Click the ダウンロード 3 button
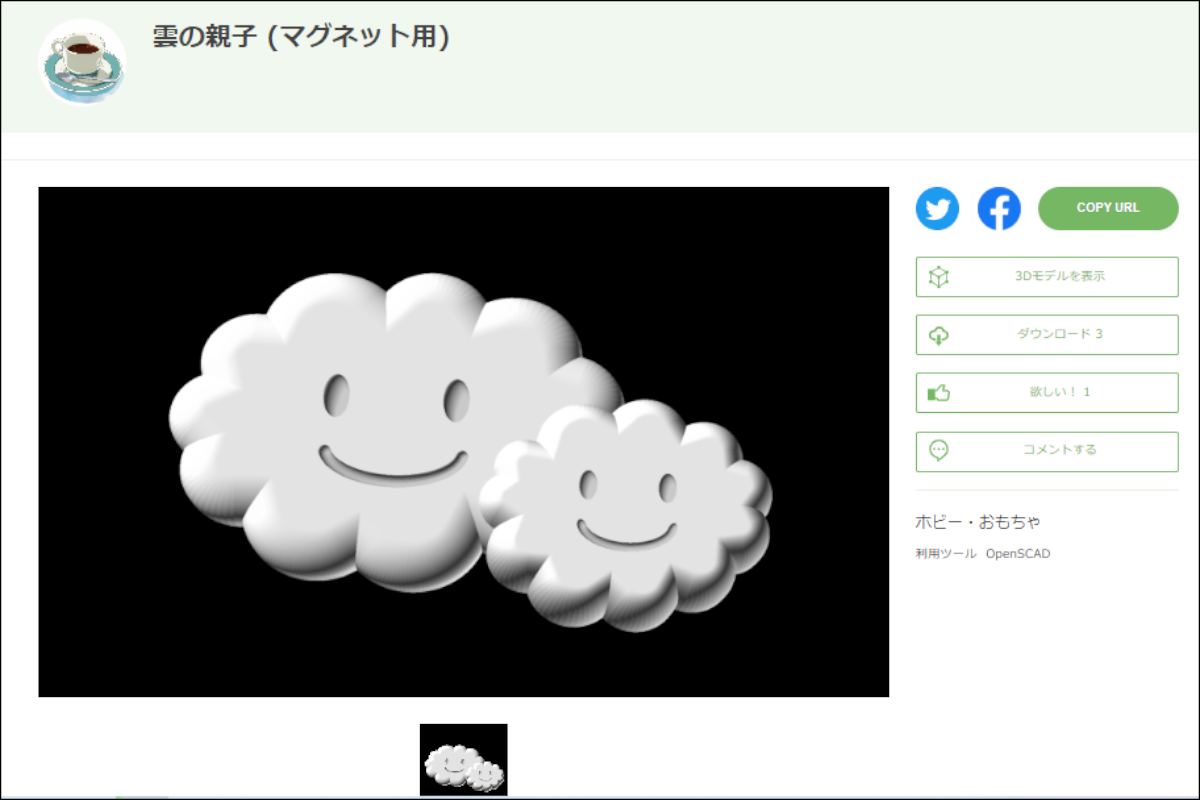 pos(1047,335)
